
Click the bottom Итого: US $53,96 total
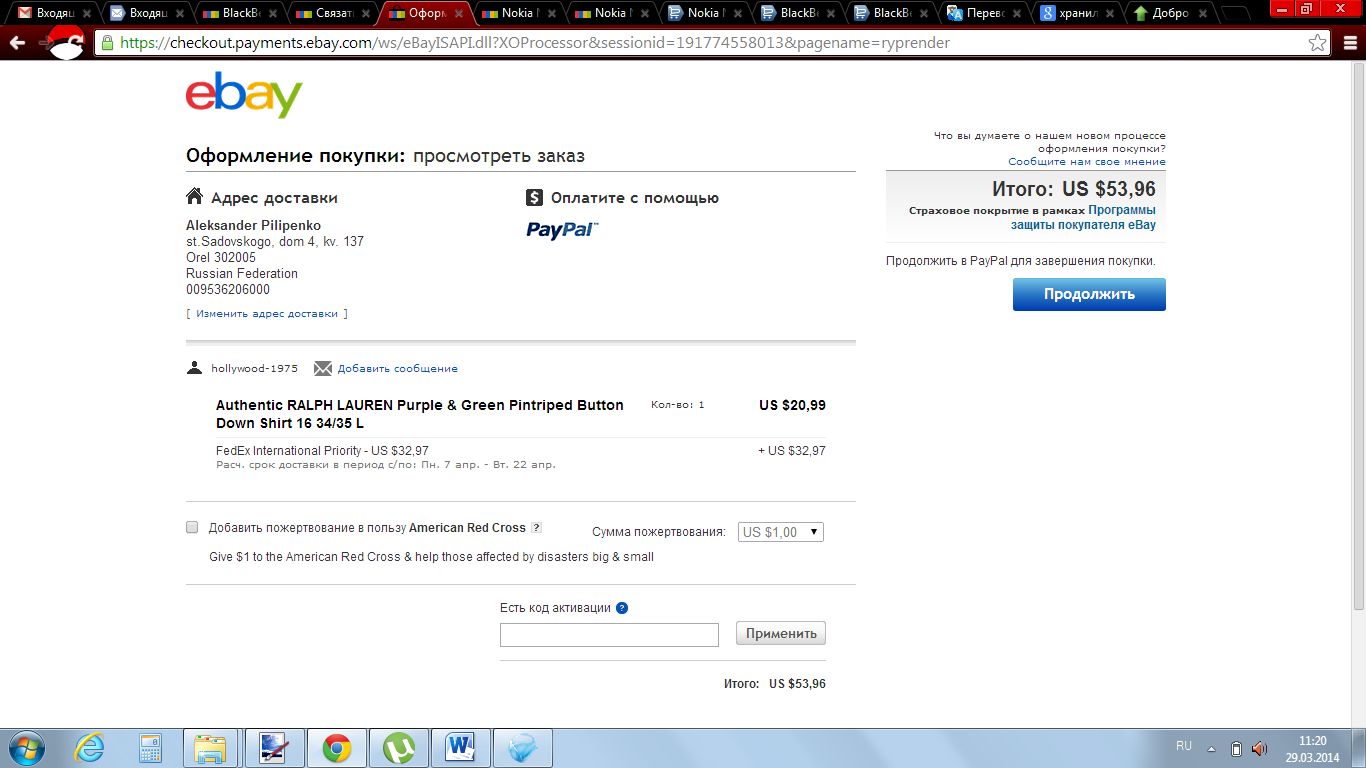(x=775, y=684)
